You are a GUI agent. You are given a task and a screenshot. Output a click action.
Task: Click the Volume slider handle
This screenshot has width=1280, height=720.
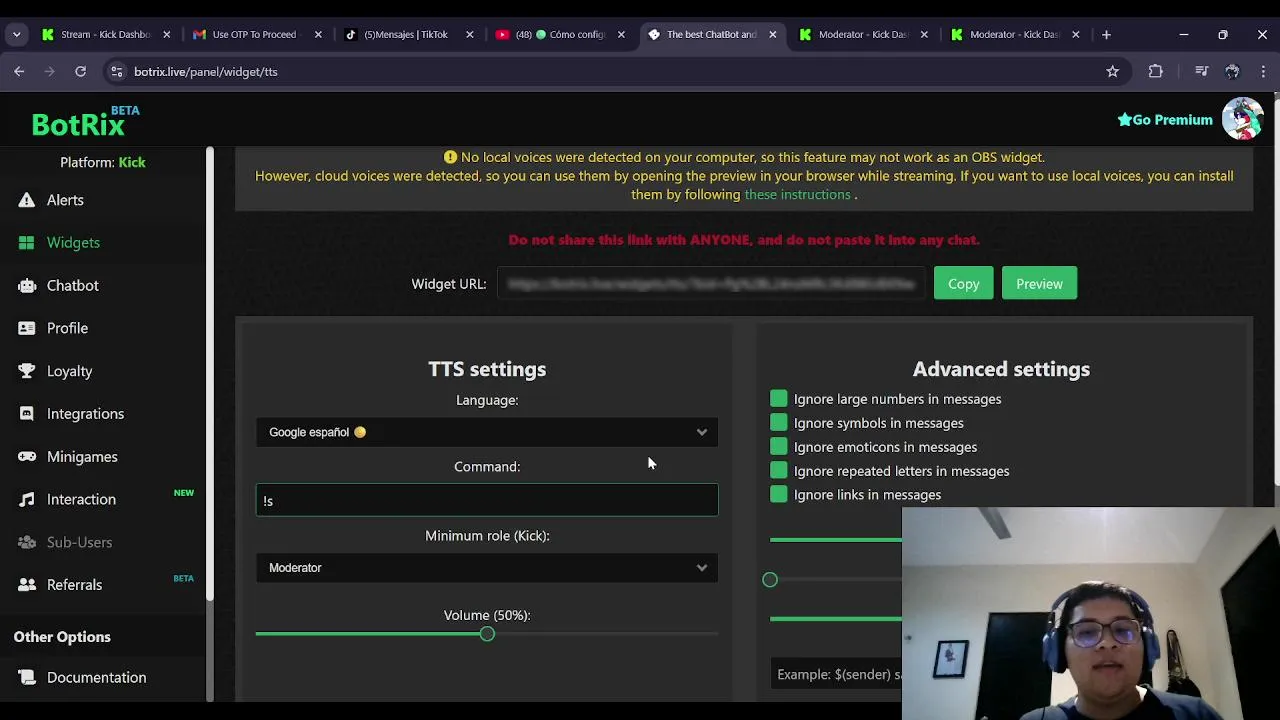[x=487, y=634]
